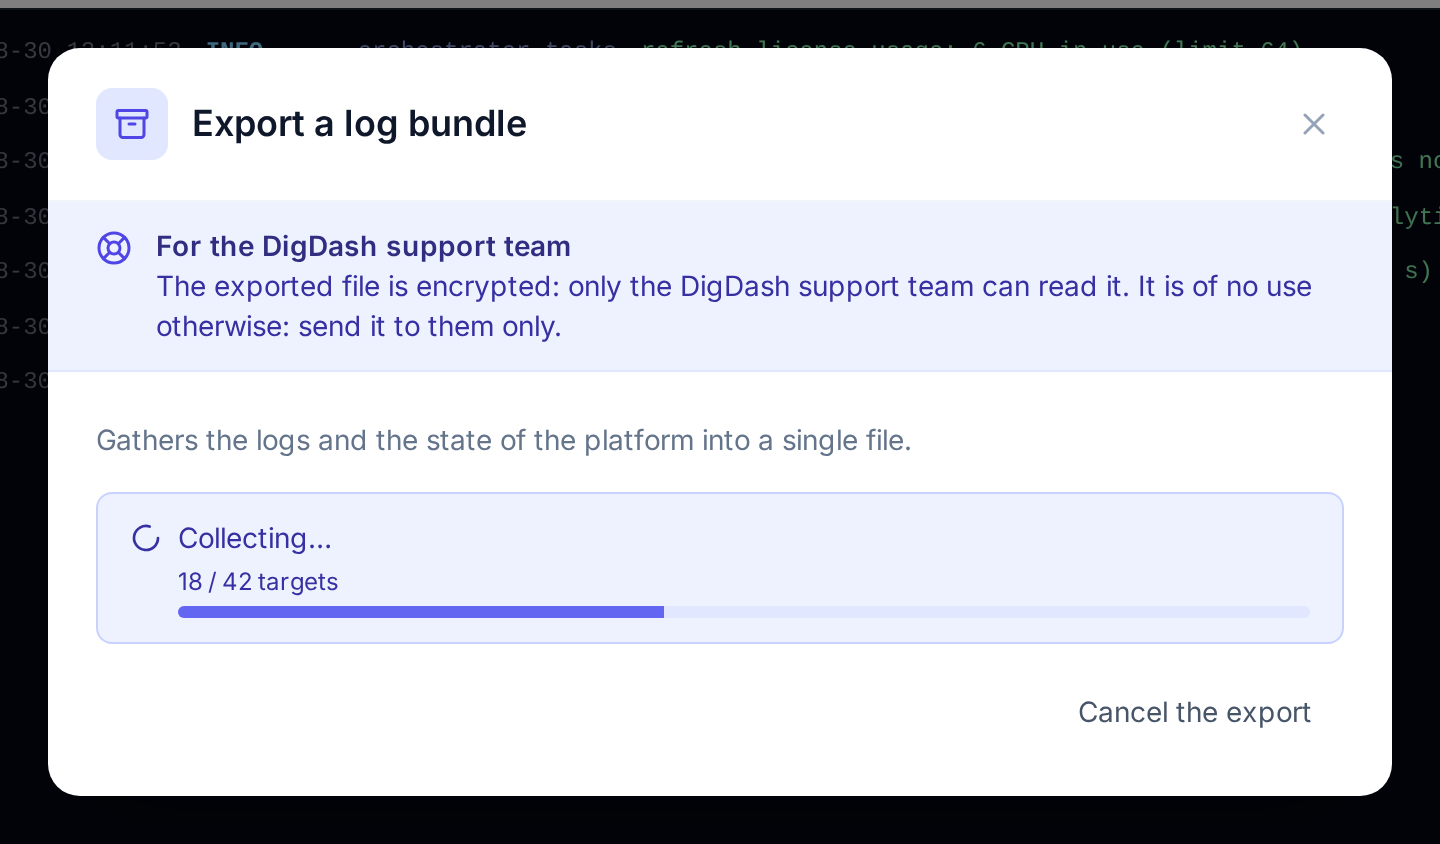
Task: Click the archive box icon in dialog header
Action: pos(132,124)
